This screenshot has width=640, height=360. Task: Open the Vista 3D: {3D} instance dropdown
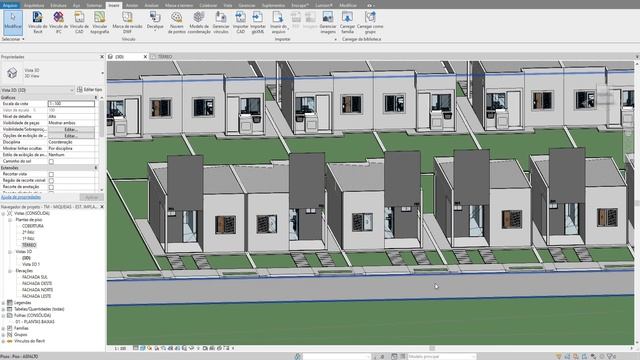click(38, 90)
